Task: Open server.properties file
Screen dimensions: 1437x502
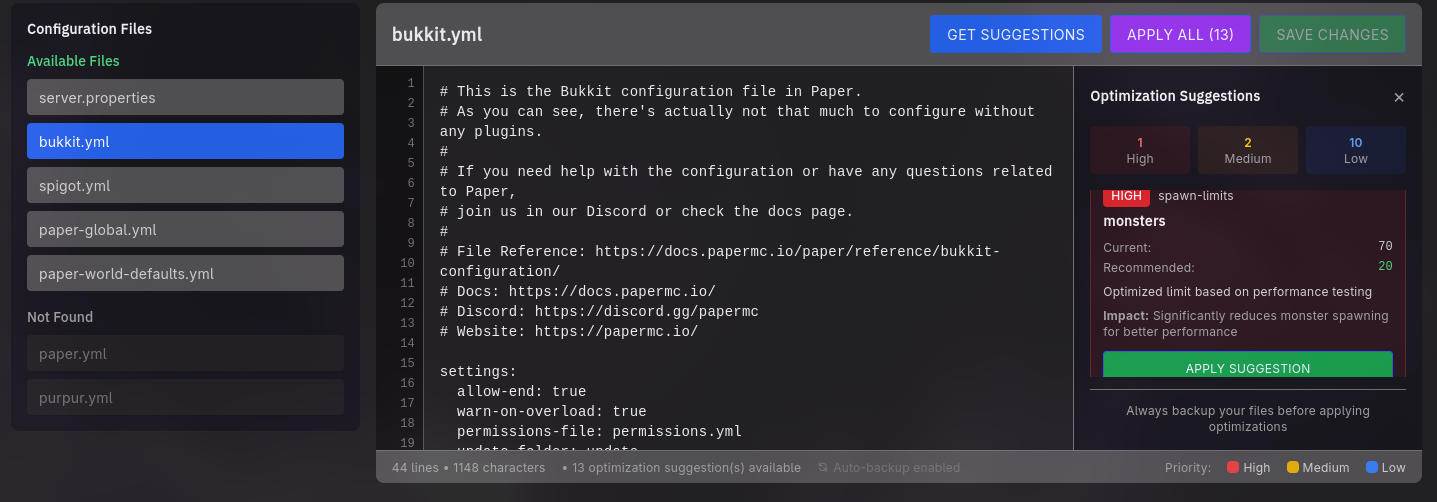Action: [185, 97]
